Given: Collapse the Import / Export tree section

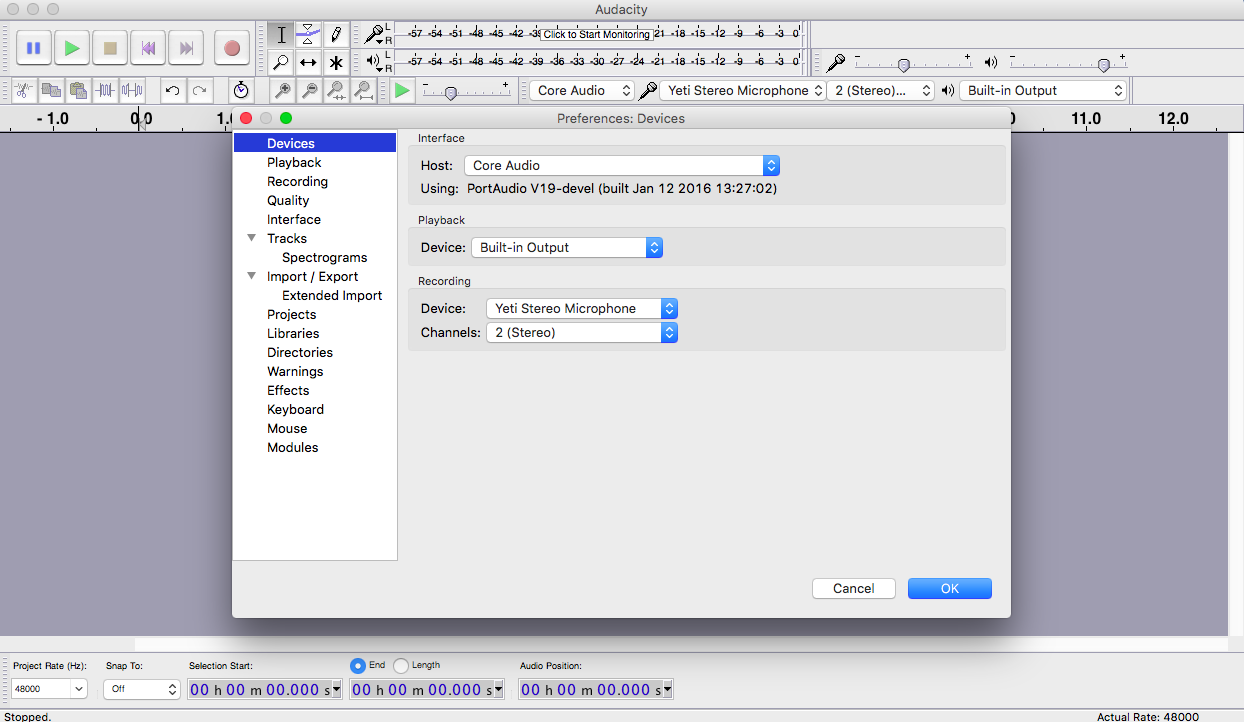Looking at the screenshot, I should [x=251, y=276].
